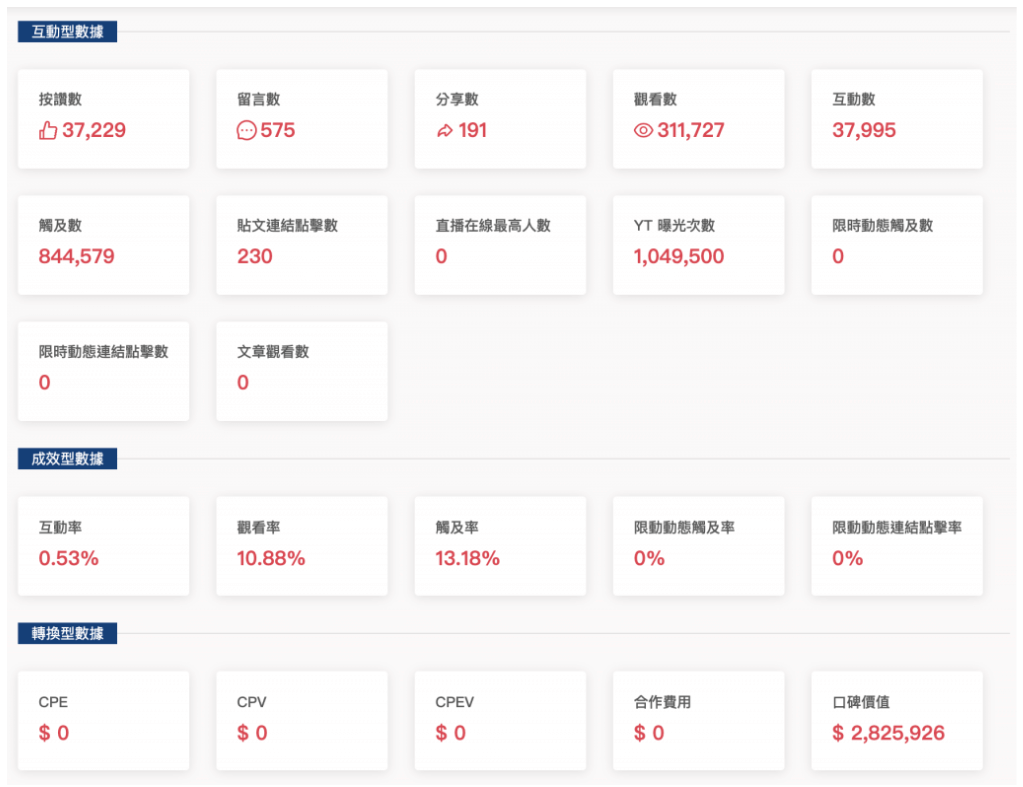Image resolution: width=1023 pixels, height=787 pixels.
Task: Click the shares value 191
Action: tap(472, 131)
